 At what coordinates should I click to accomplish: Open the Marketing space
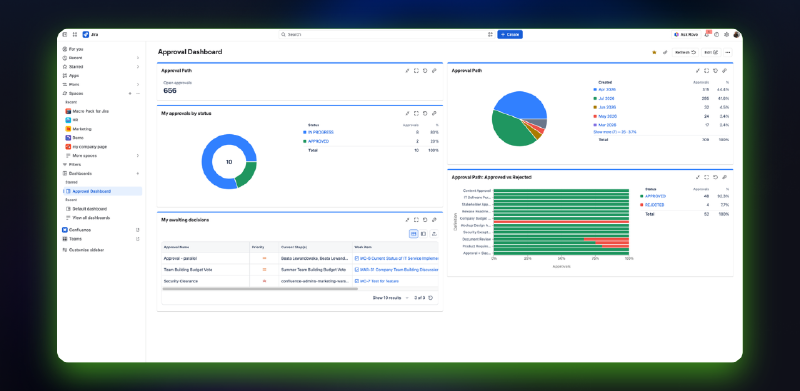coord(82,129)
